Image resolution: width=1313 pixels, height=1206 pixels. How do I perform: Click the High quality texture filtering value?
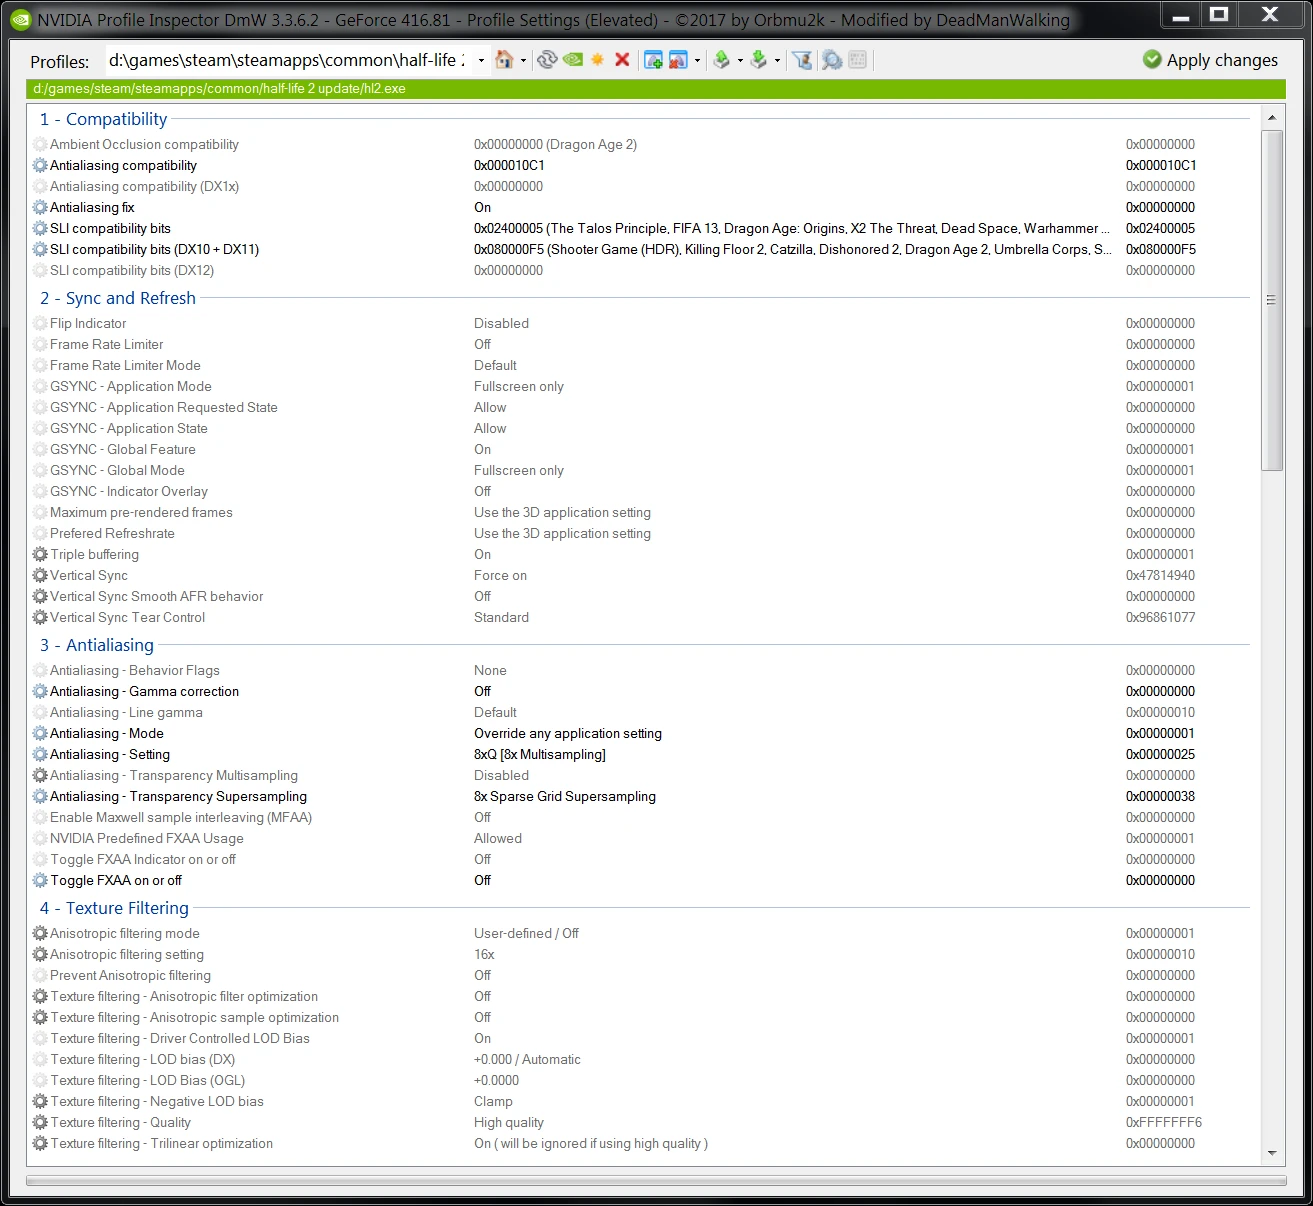pyautogui.click(x=509, y=1122)
